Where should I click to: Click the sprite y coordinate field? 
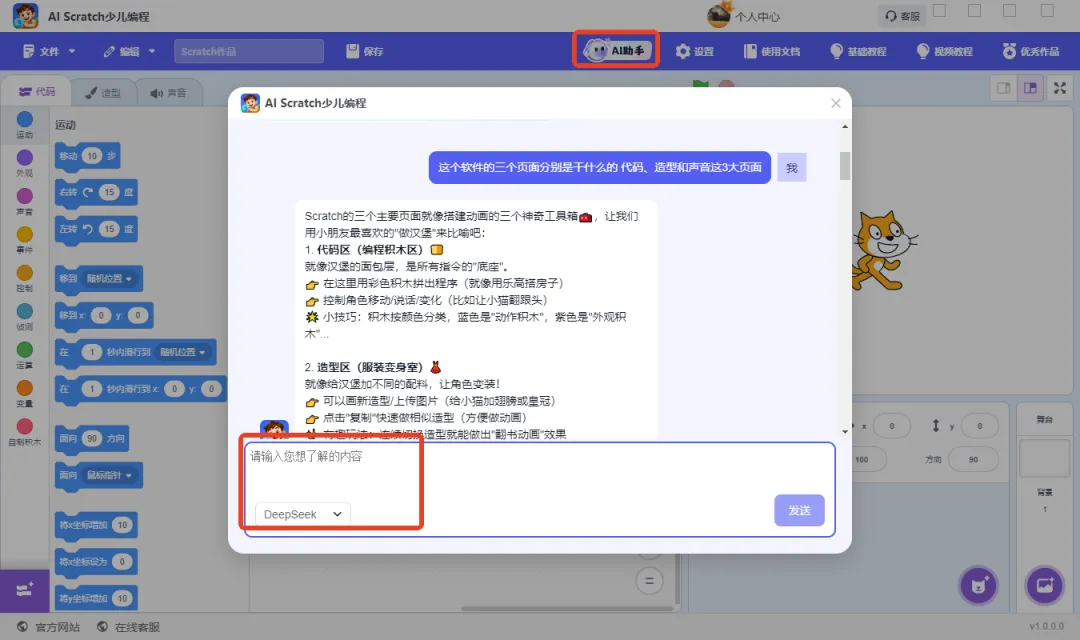coord(979,426)
